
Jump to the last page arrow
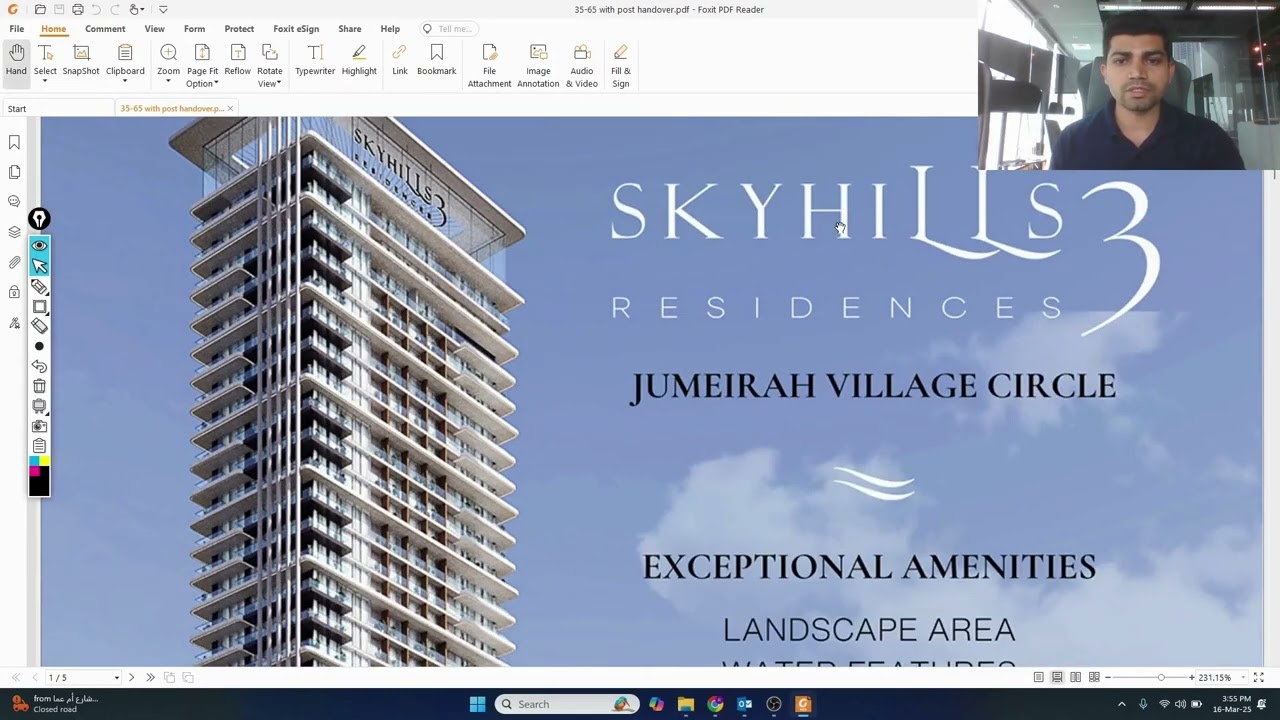[150, 677]
